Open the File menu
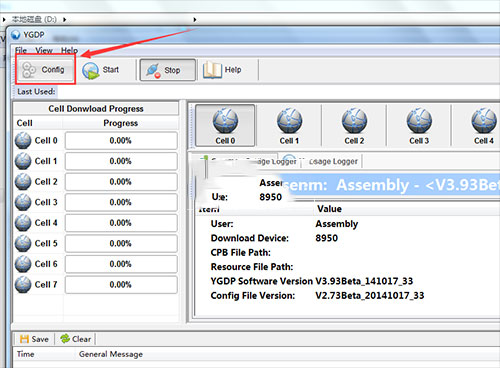Image resolution: width=500 pixels, height=368 pixels. (x=21, y=50)
